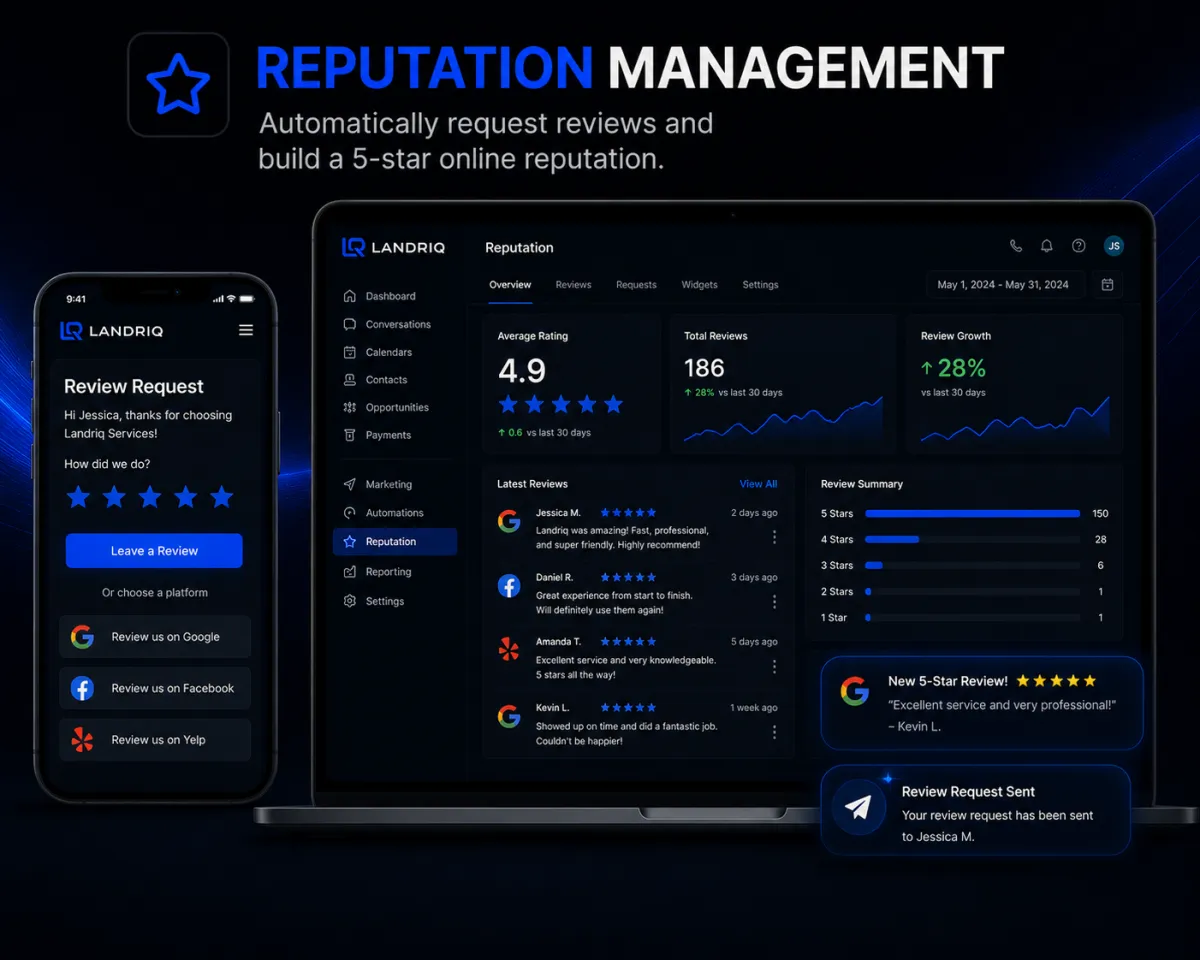Click the Landriq logo on laptop
1200x960 pixels.
(393, 247)
